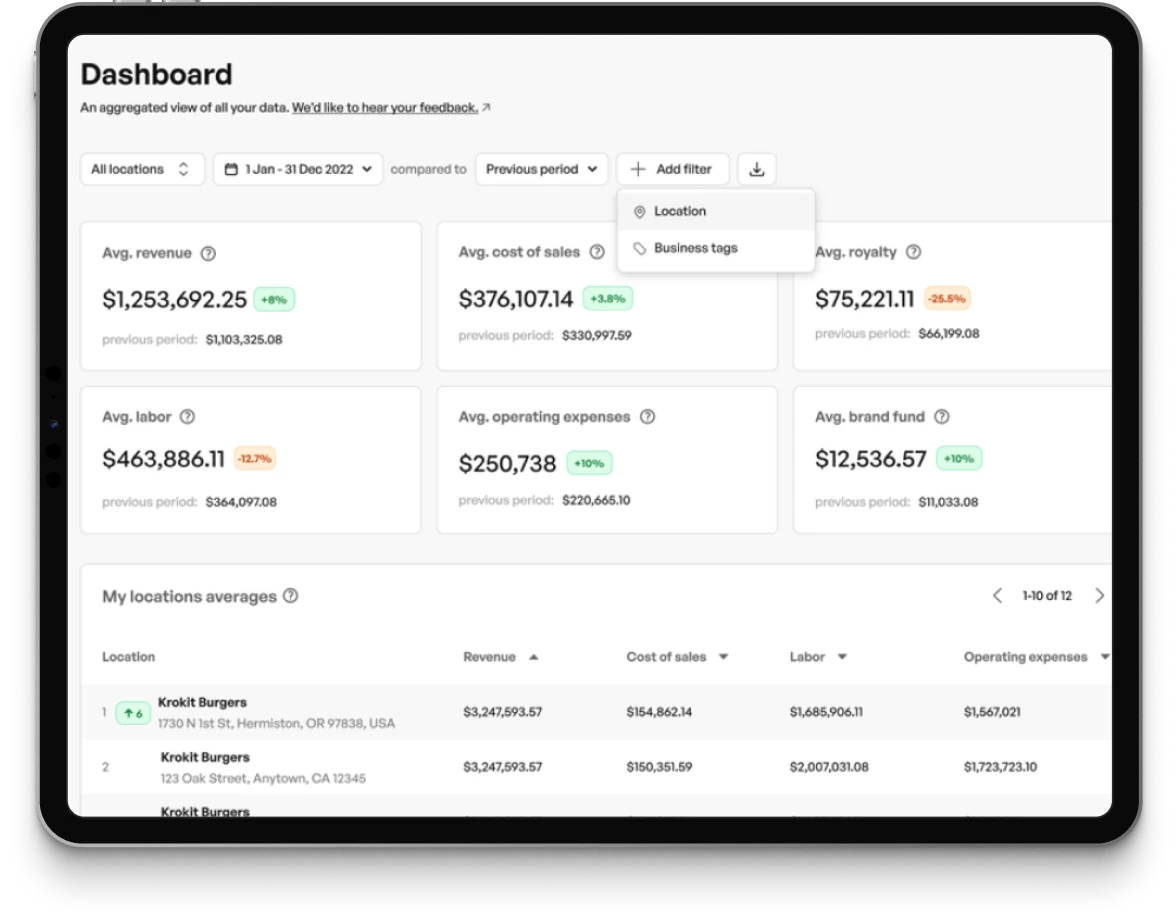Toggle sorting on the Cost of sales column
This screenshot has width=1176, height=920.
[722, 657]
